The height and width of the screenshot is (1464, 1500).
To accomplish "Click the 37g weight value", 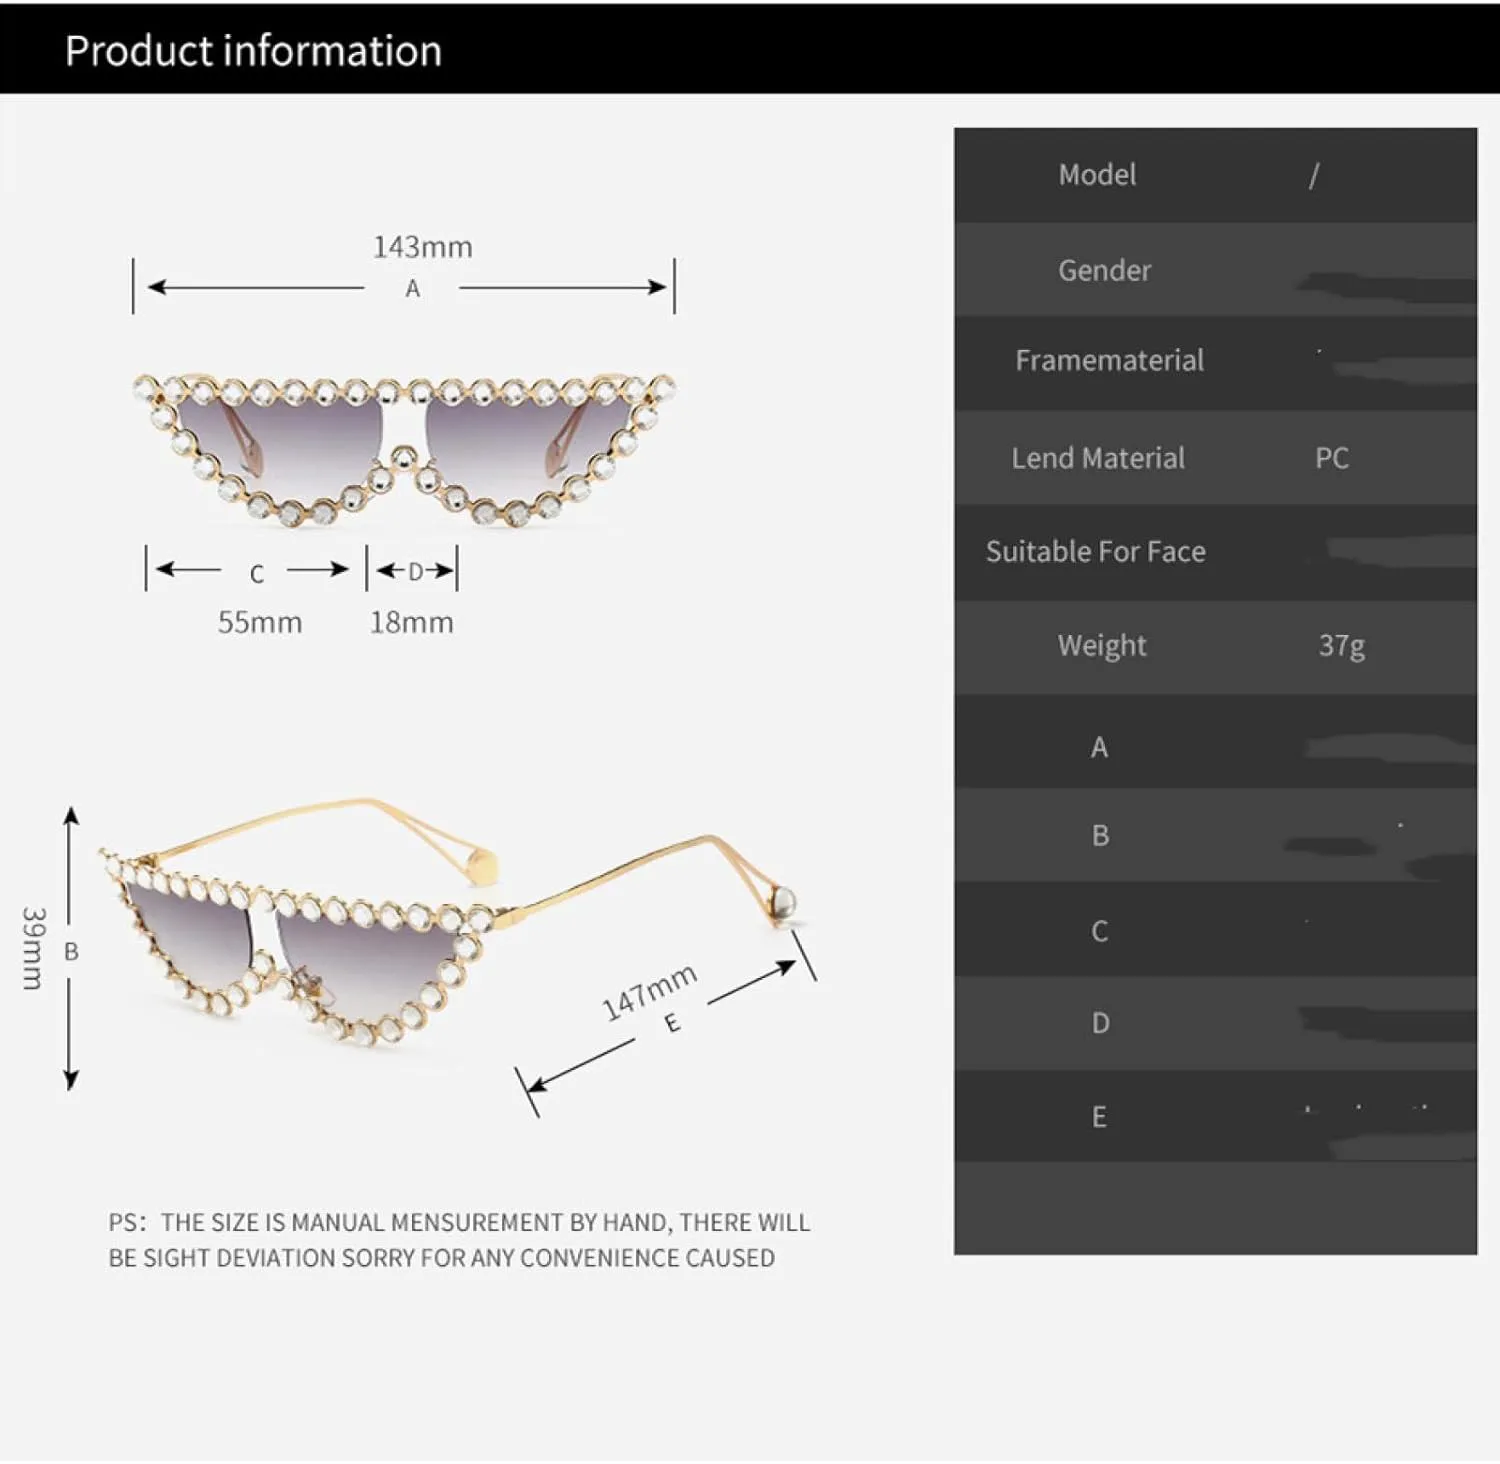I will click(x=1340, y=645).
